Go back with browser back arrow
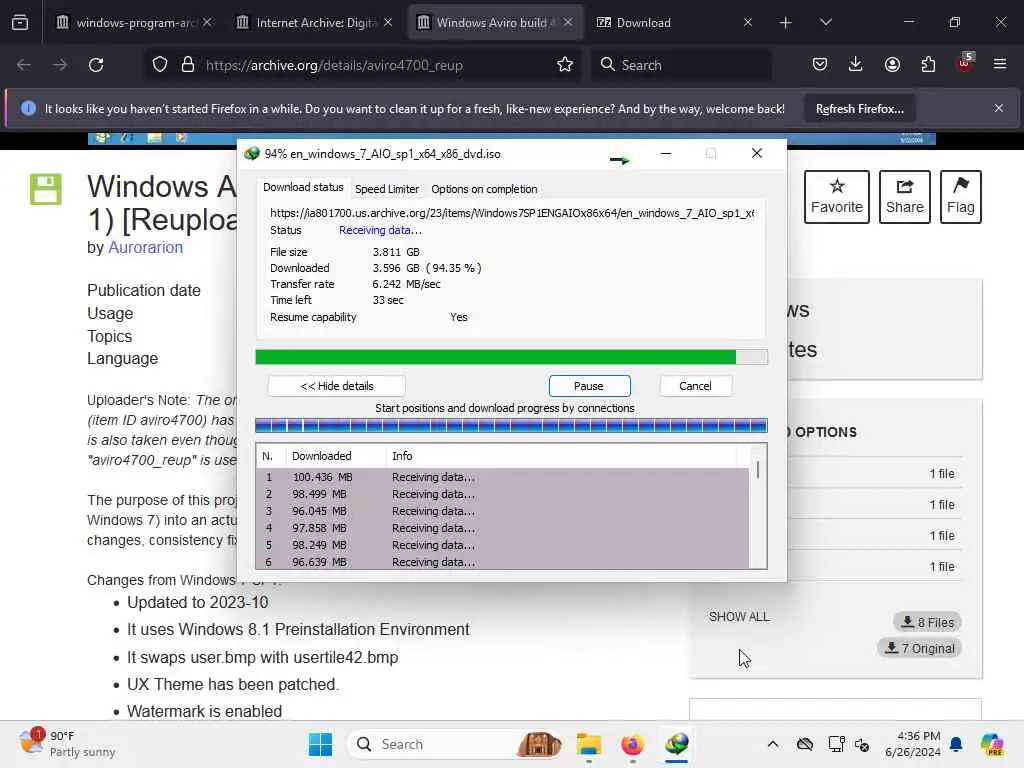Screen dimensions: 1024x768 coord(24,65)
